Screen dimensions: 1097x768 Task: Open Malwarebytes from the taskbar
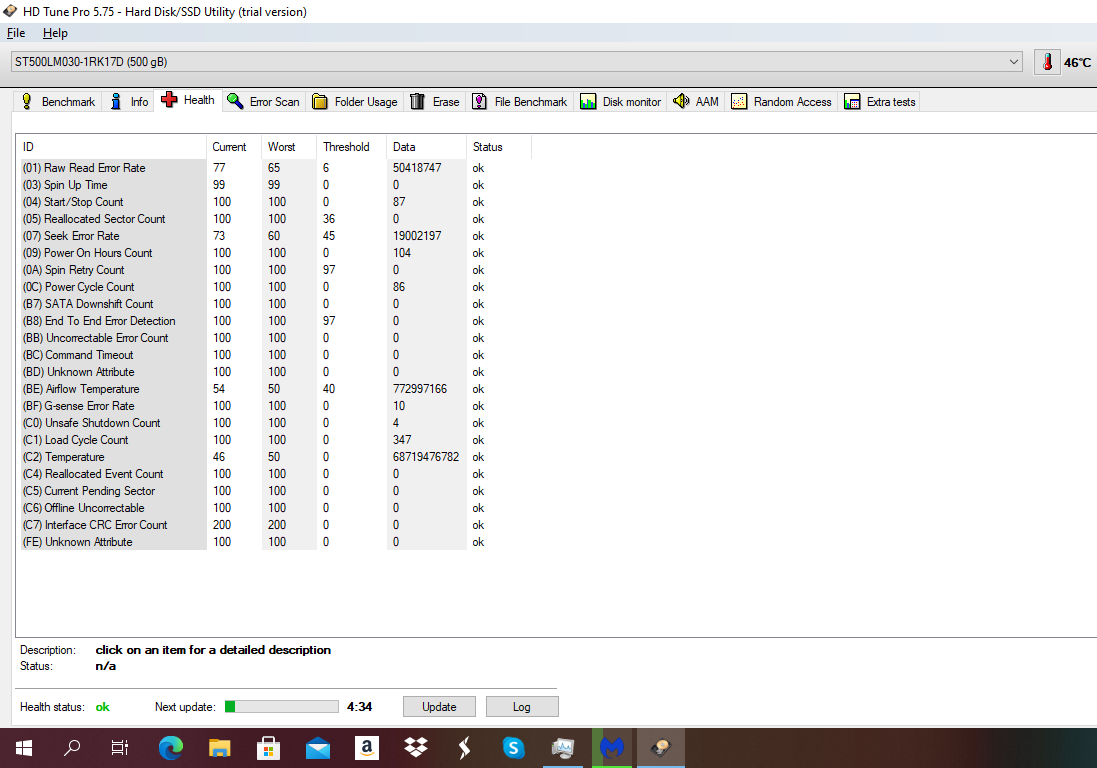(612, 748)
